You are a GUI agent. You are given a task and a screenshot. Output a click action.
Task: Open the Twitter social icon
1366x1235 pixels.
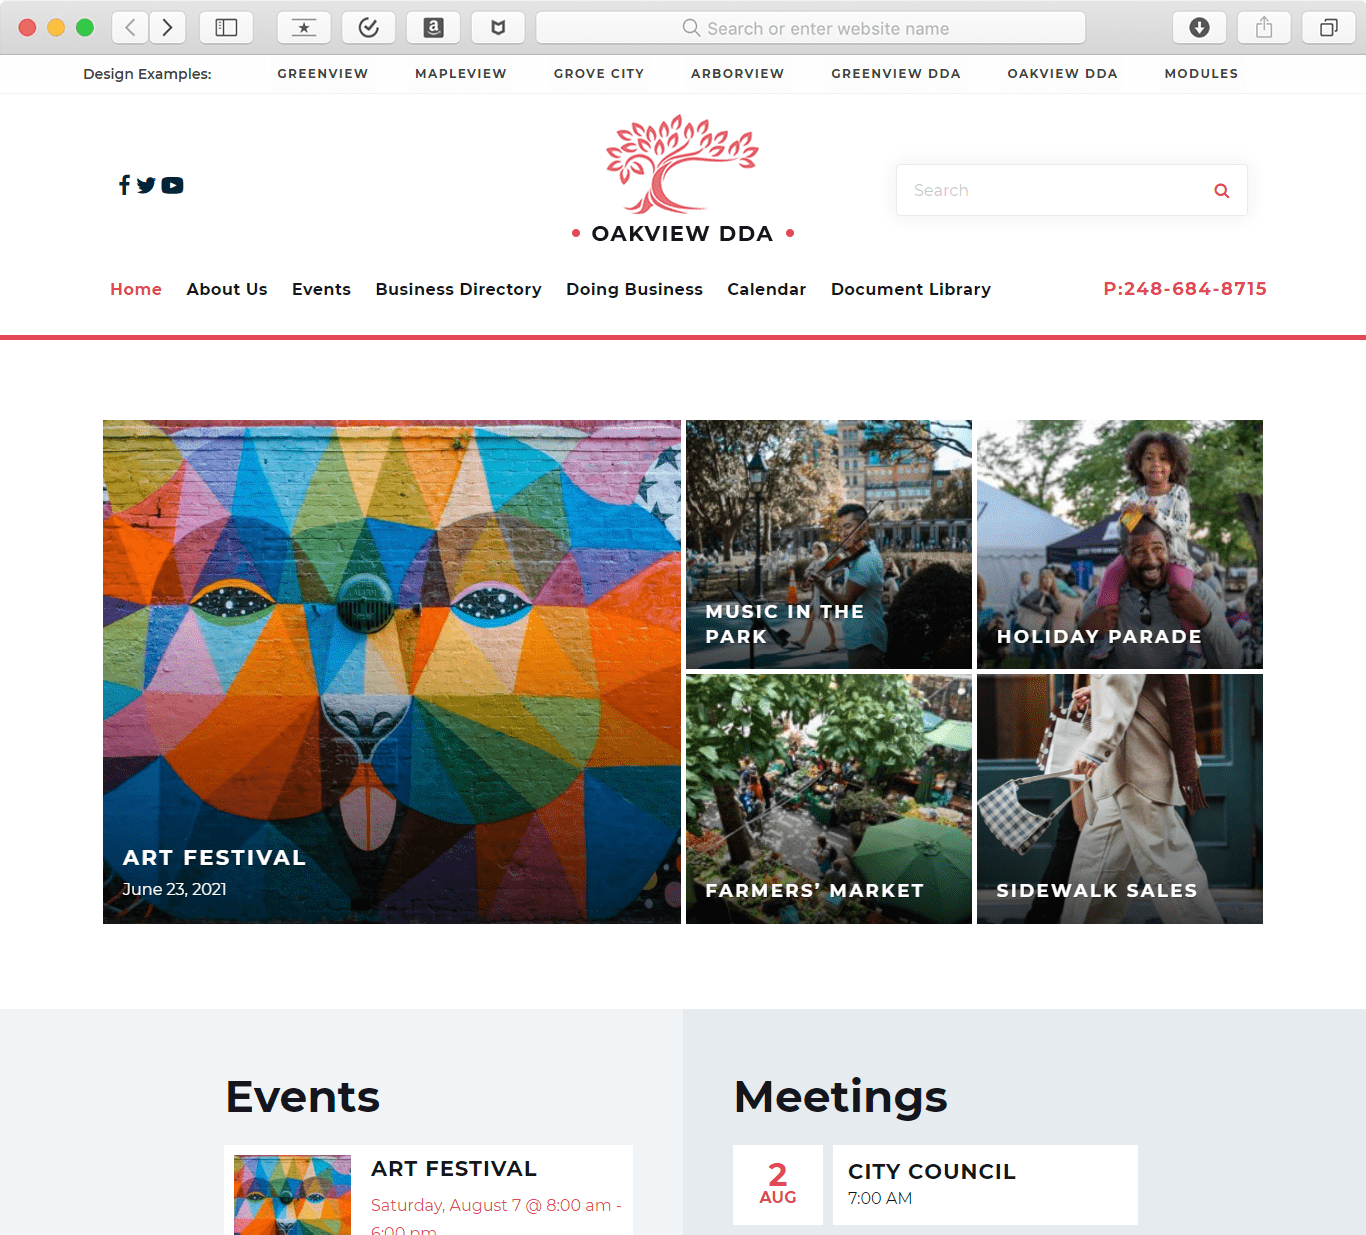click(x=146, y=185)
